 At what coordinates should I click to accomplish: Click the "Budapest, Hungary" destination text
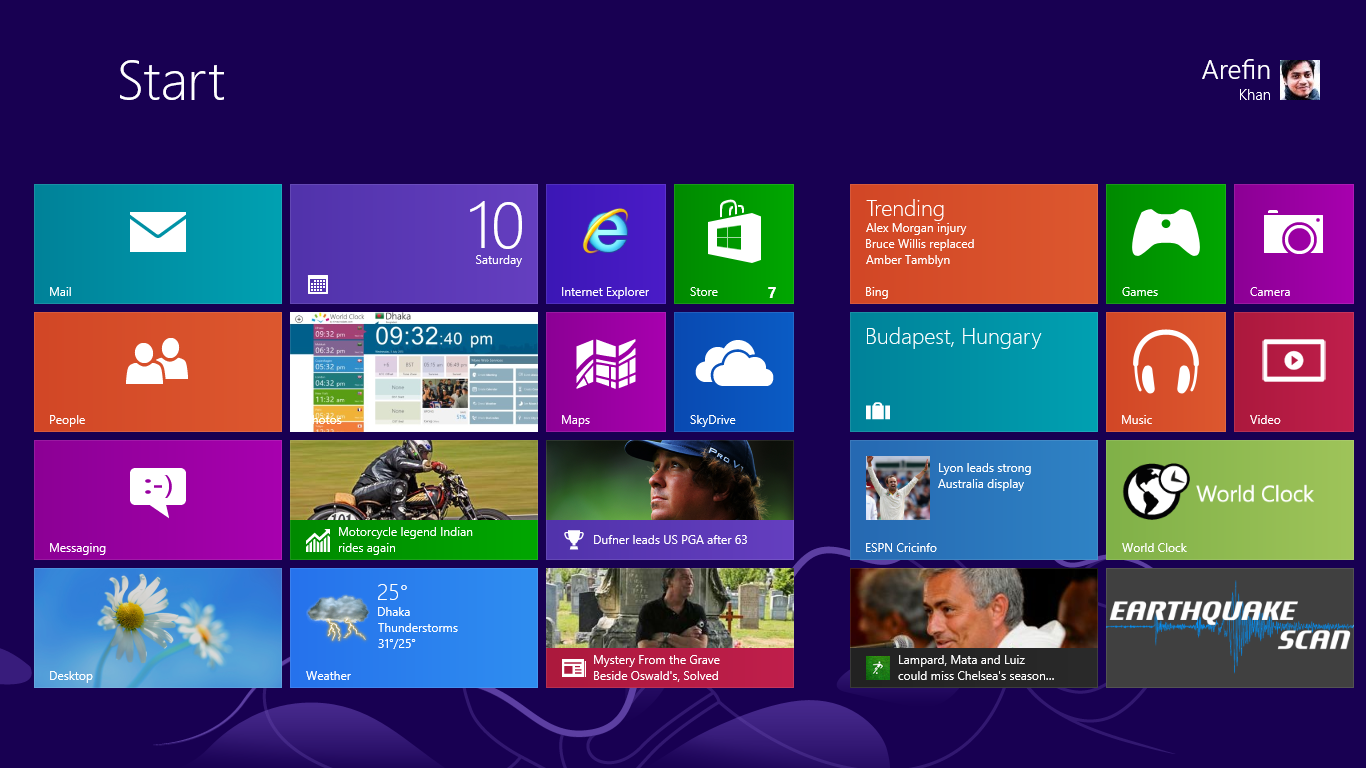click(x=953, y=338)
